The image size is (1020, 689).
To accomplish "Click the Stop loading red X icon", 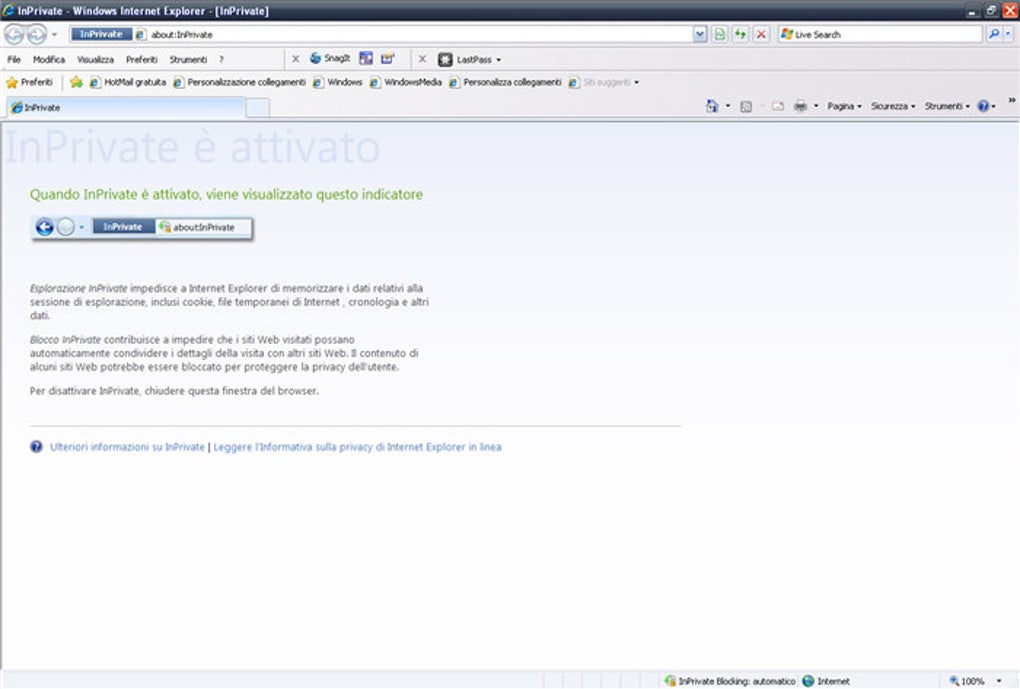I will coord(761,34).
